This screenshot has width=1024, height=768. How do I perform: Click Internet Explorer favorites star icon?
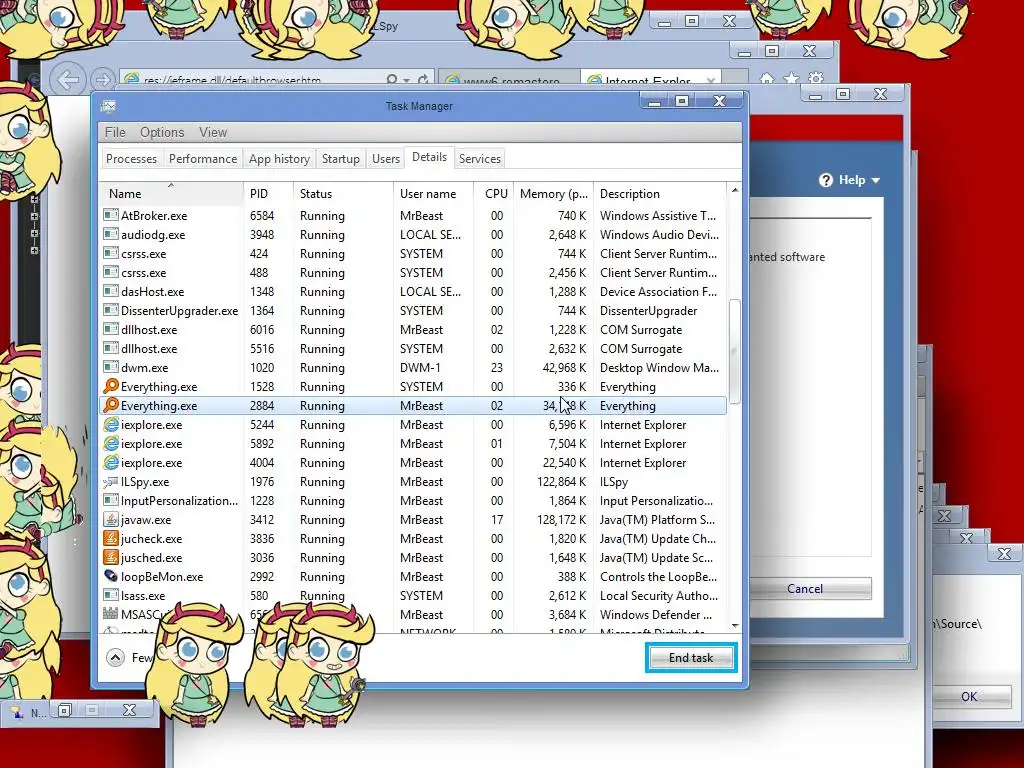tap(792, 78)
